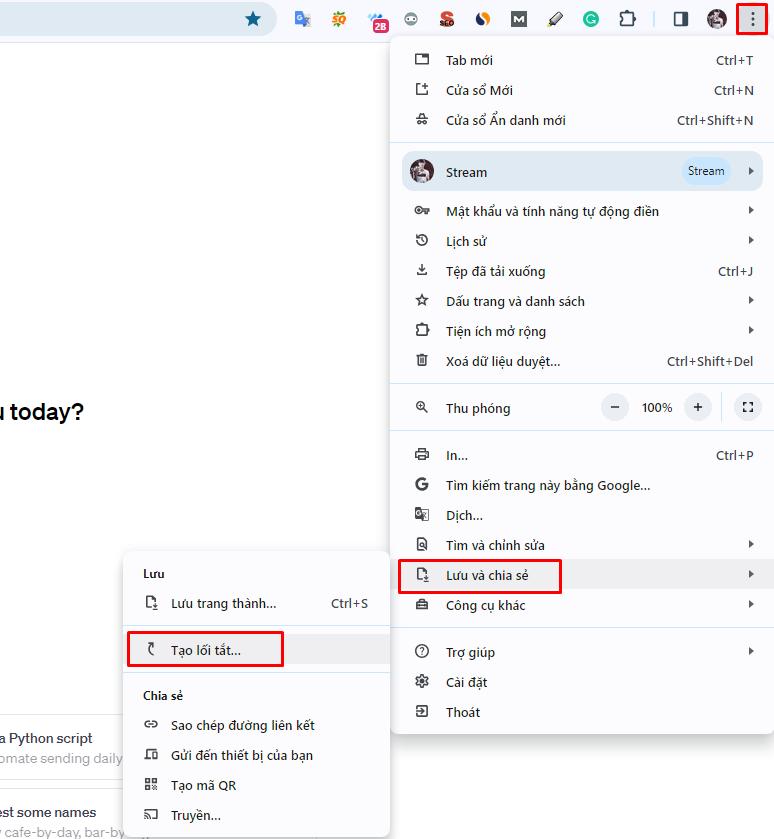Increase zoom with the plus button

pos(698,407)
